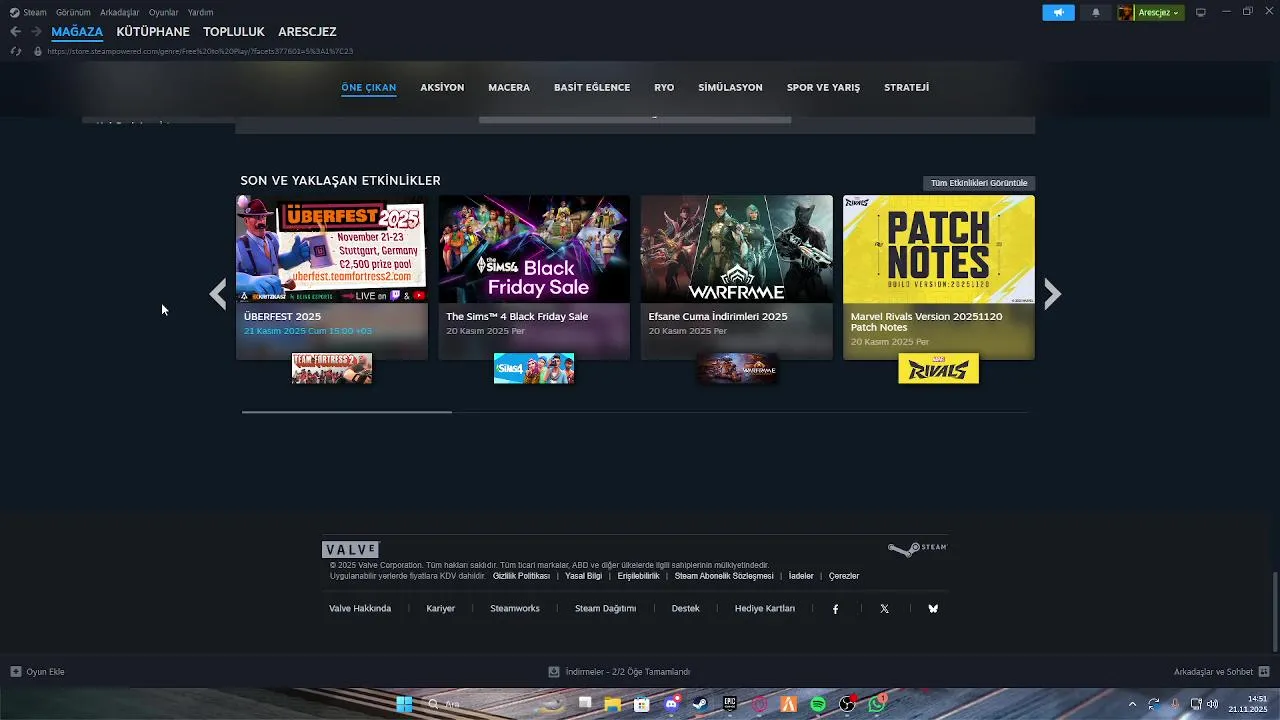Screen dimensions: 1280x720
Task: Click the Steam logo in footer
Action: click(x=917, y=549)
